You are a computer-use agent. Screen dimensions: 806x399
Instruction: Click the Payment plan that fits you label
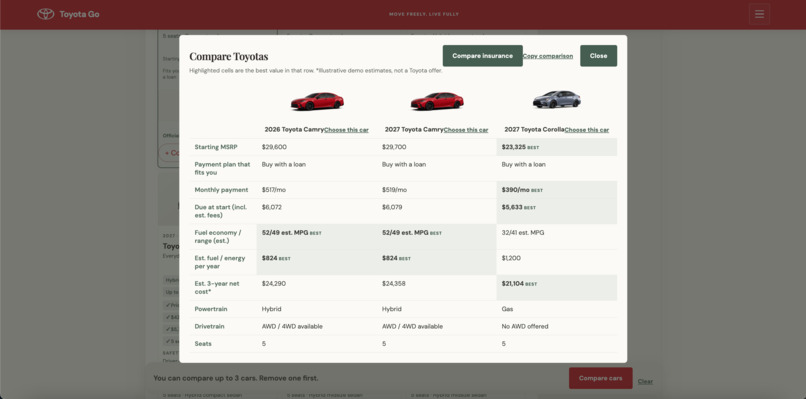click(x=222, y=169)
